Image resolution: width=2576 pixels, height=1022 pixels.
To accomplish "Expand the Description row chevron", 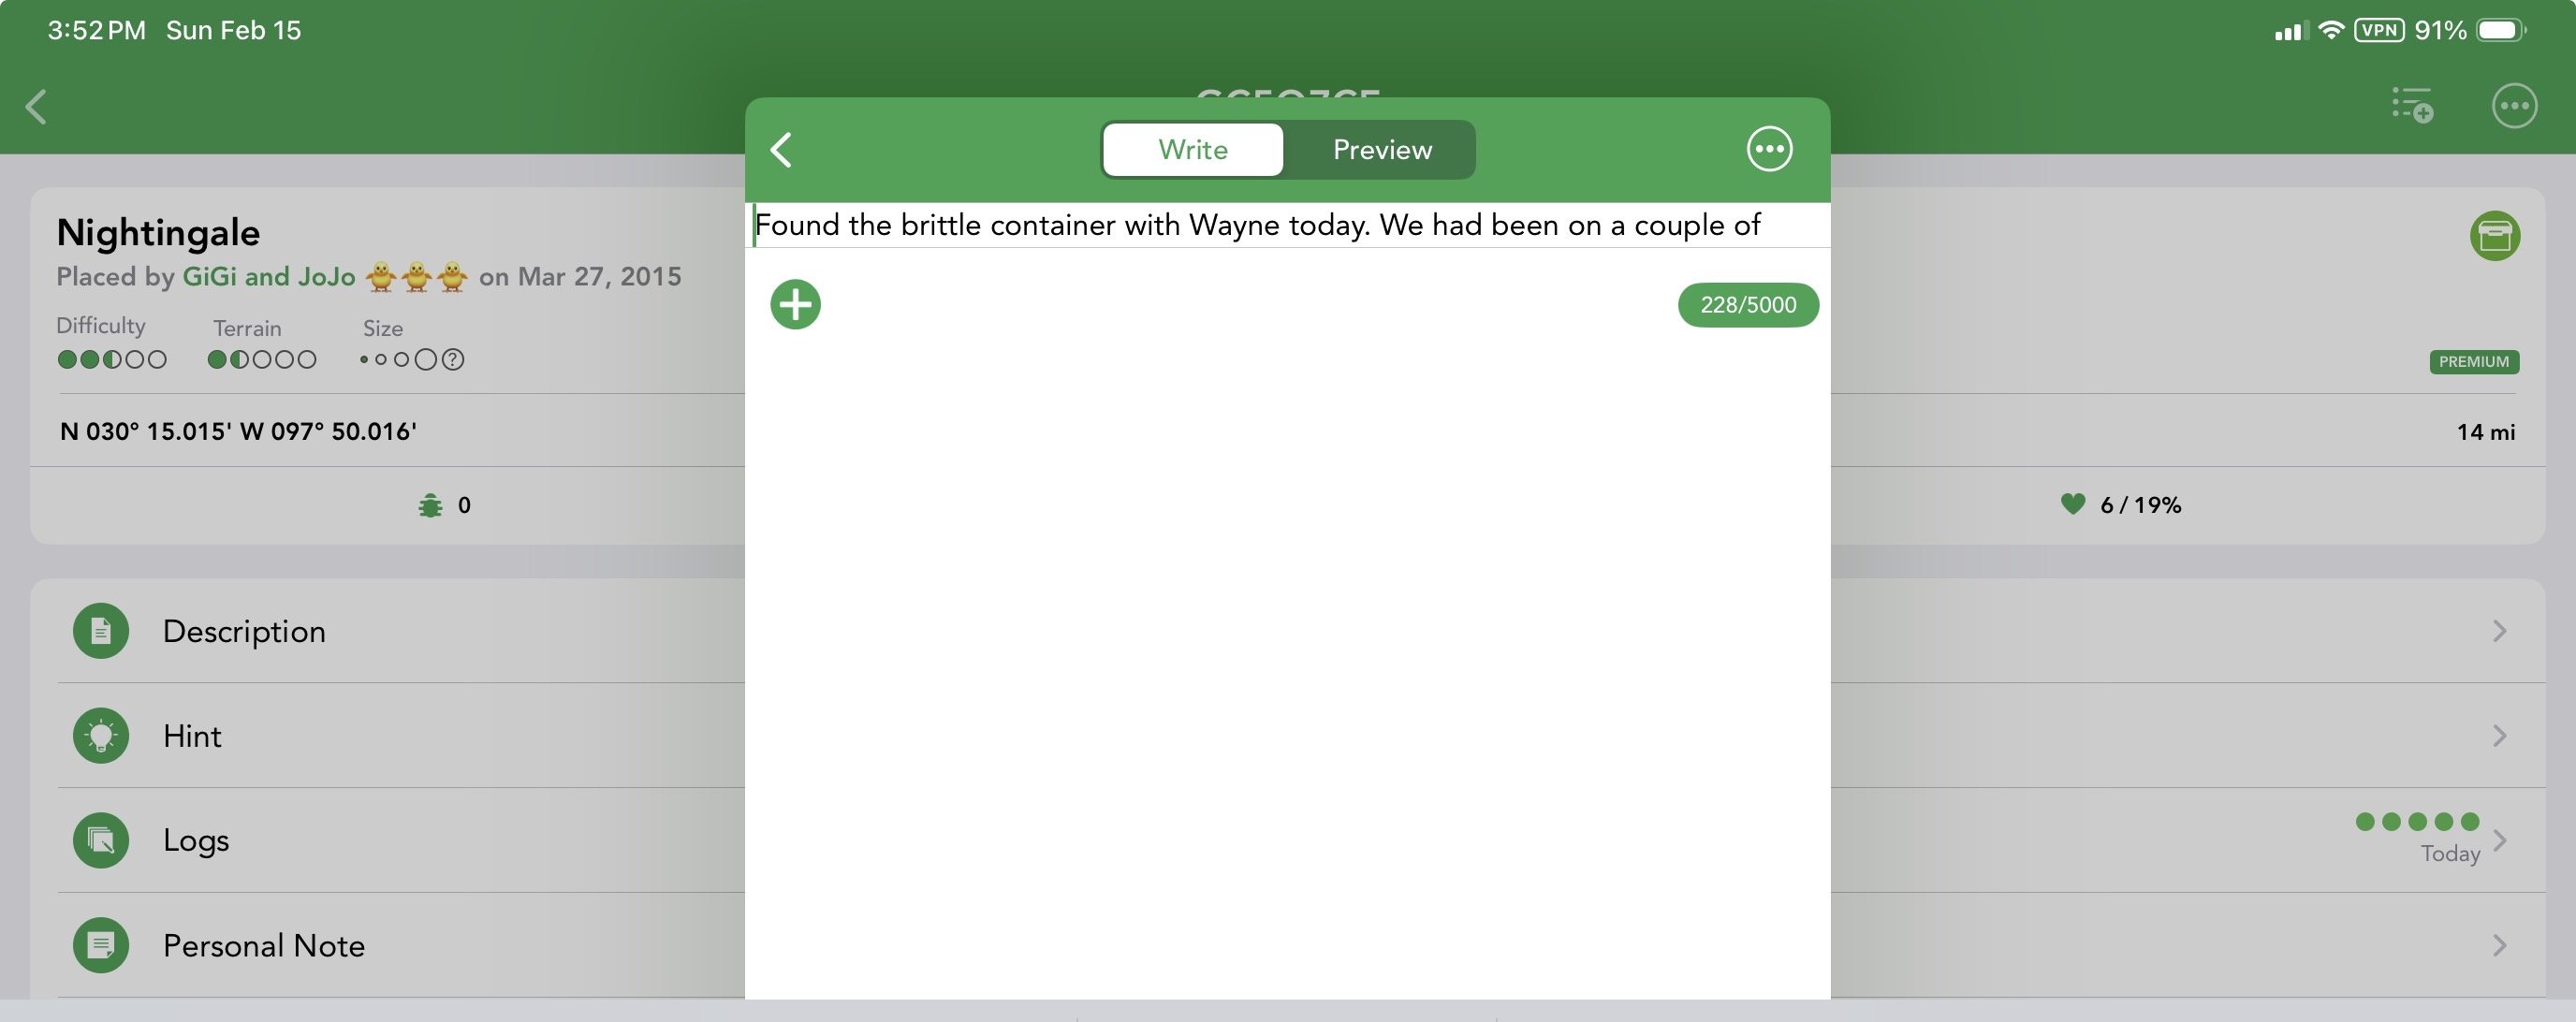I will 2499,631.
